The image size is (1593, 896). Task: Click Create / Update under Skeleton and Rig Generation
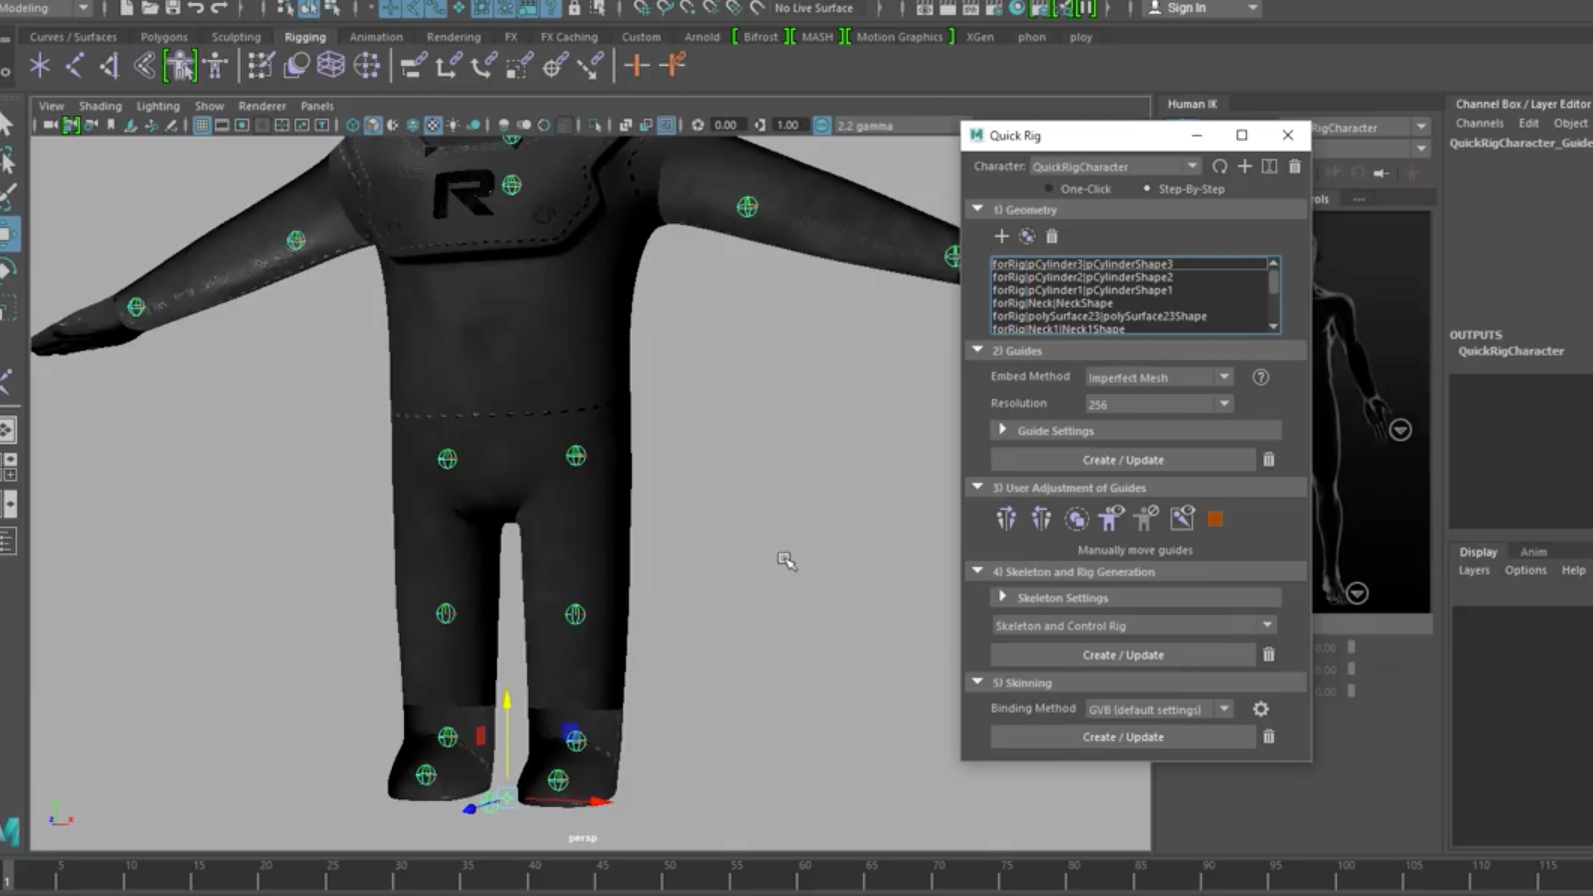pos(1123,655)
